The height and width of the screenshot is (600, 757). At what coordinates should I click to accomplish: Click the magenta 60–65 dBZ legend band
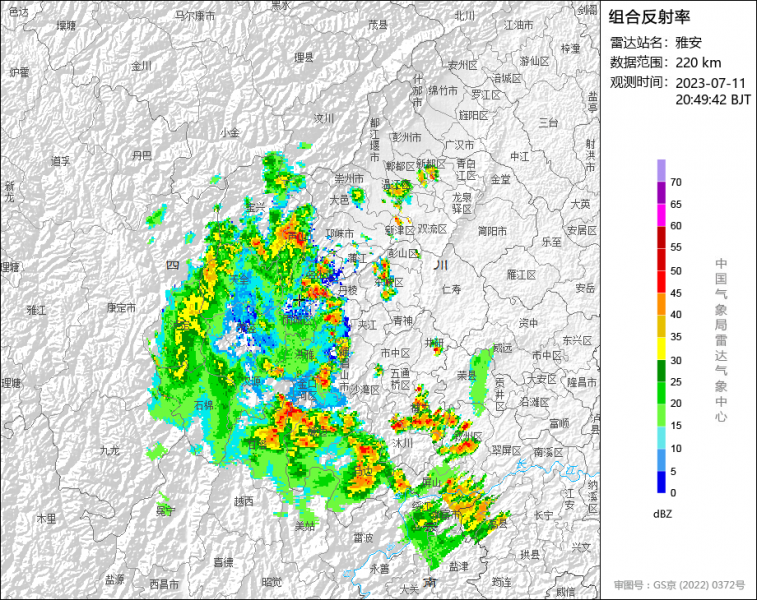(661, 215)
